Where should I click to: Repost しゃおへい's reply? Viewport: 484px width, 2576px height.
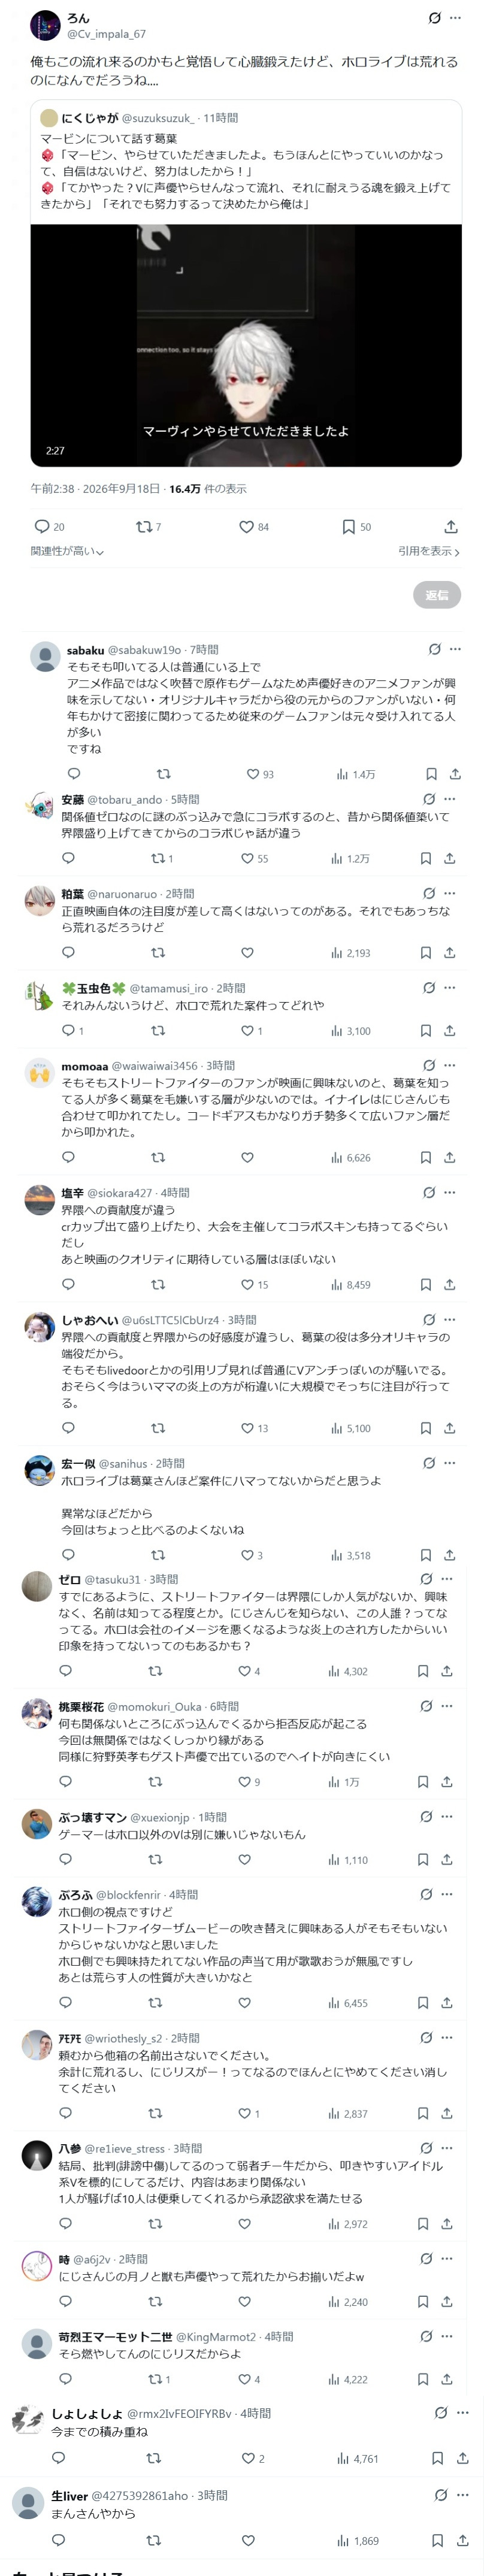click(158, 1428)
